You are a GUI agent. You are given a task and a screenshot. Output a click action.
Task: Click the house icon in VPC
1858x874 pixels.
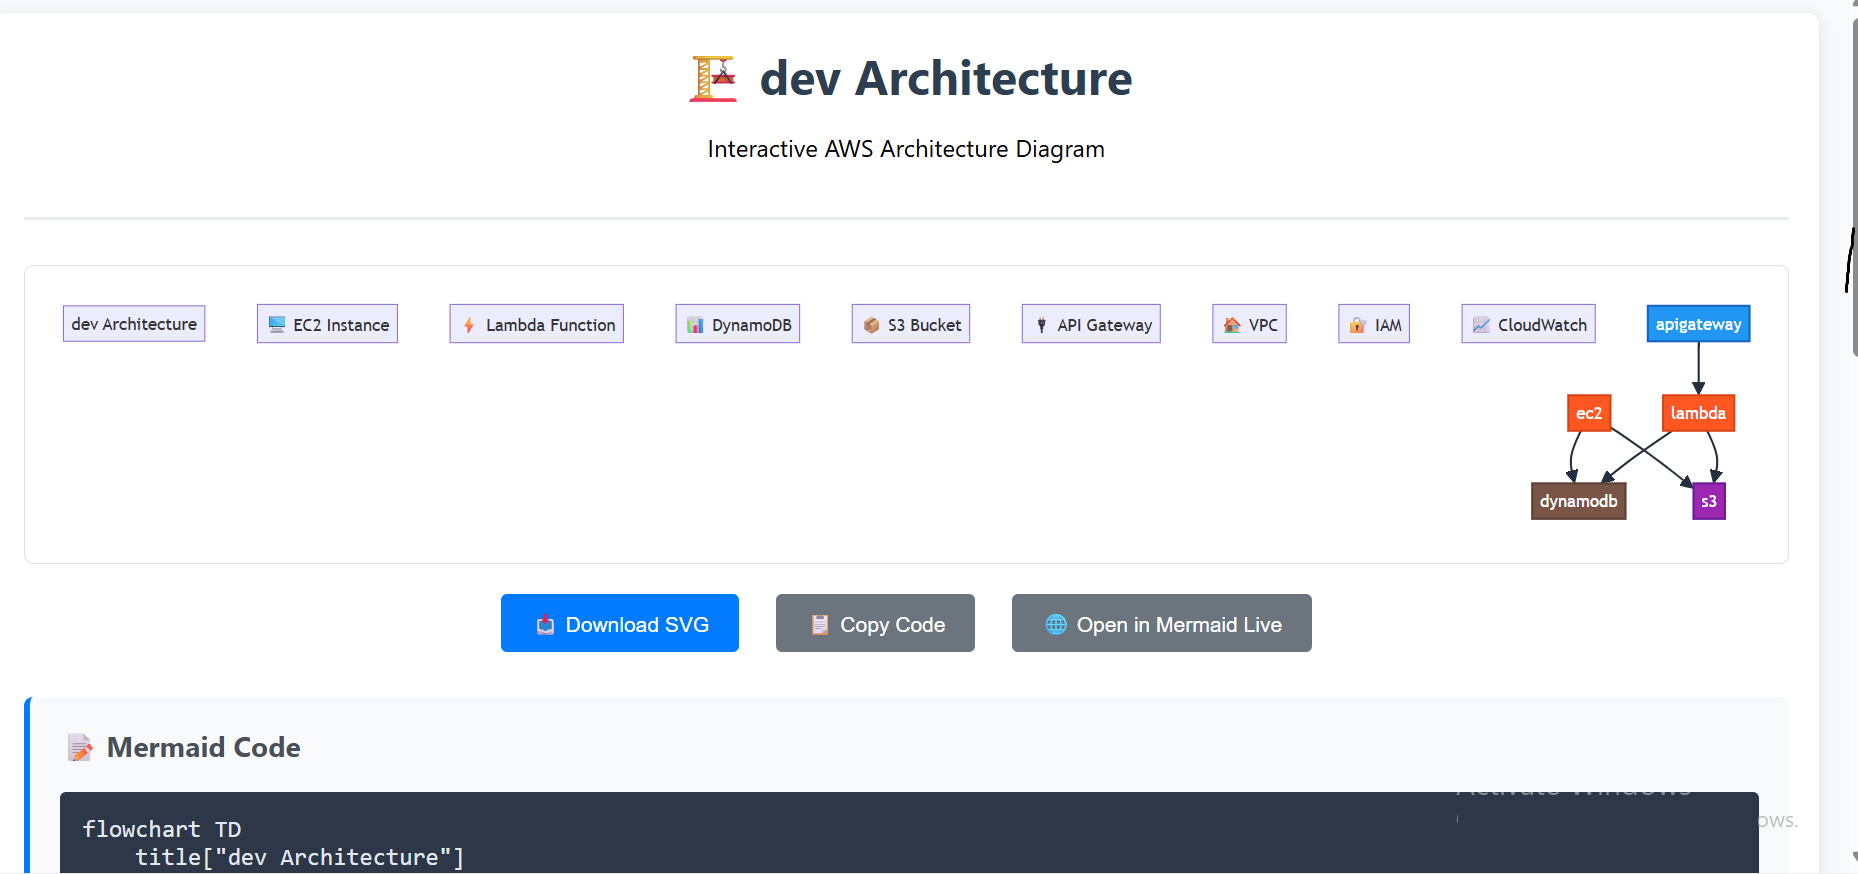point(1232,325)
